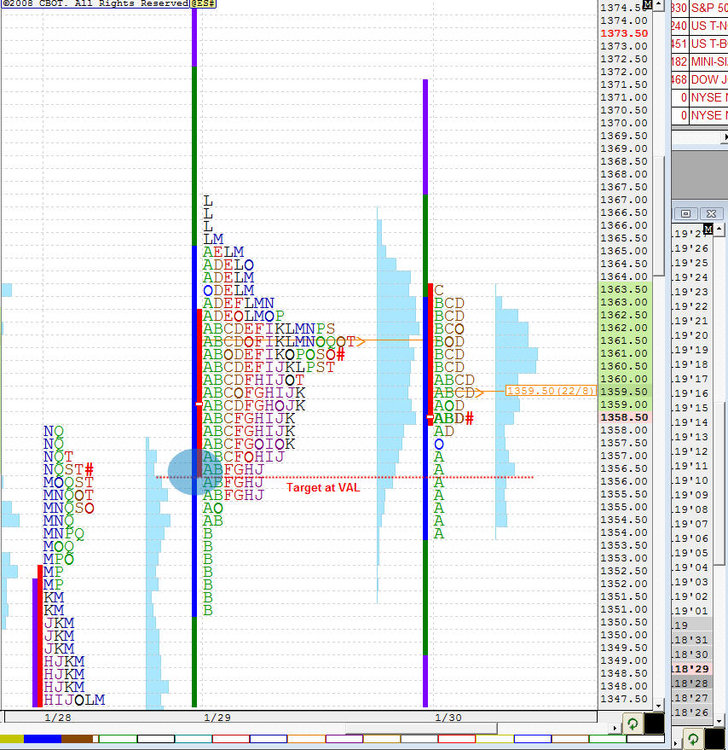Click the ES chart vertical scrollbar thumb
The height and width of the screenshot is (750, 728).
[x=659, y=215]
